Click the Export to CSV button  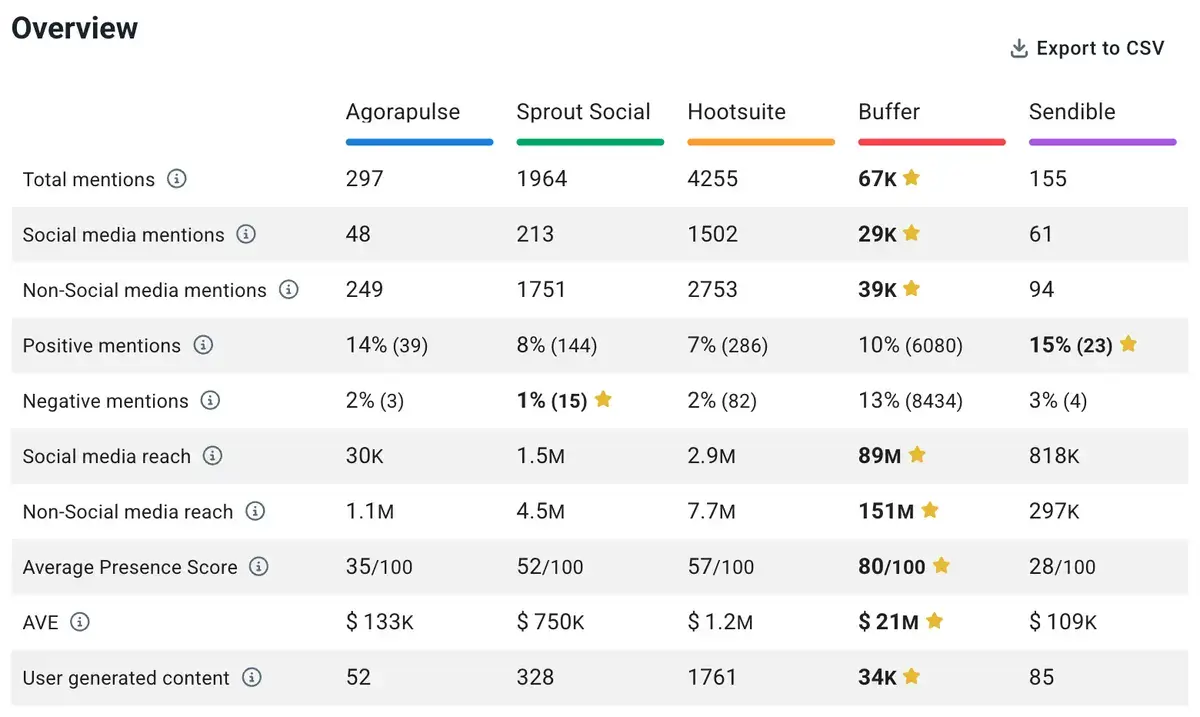point(1098,47)
